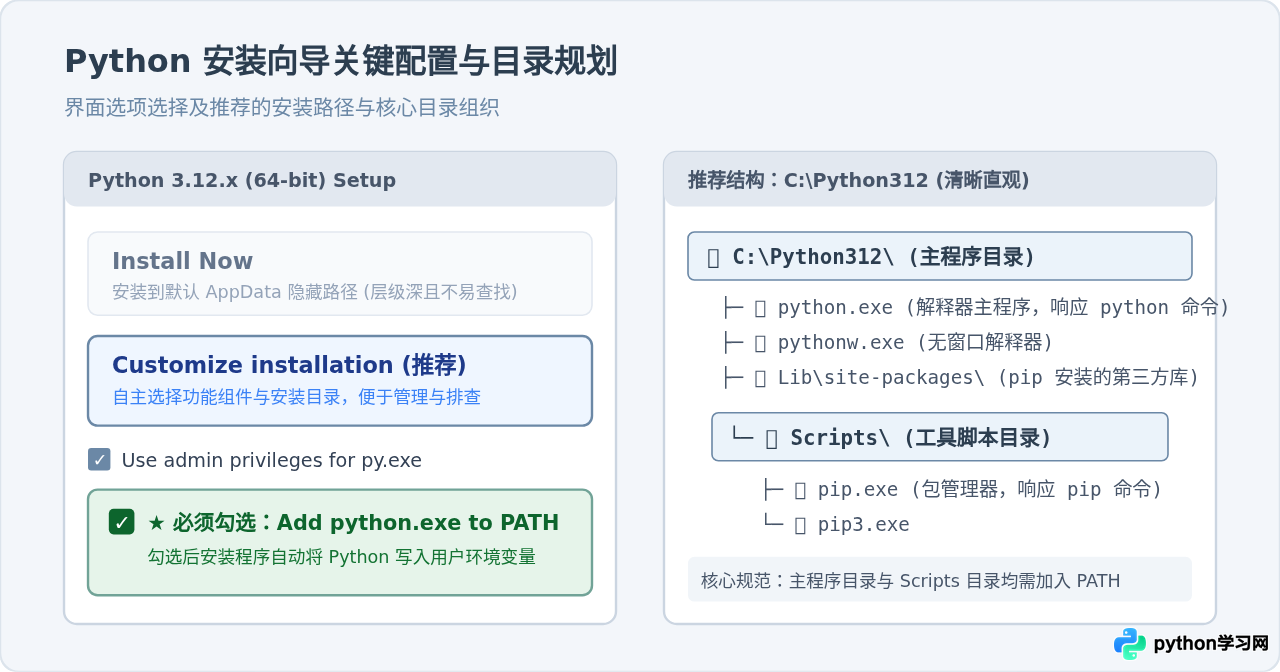The image size is (1280, 672).
Task: Click the star icon beside 必须勾选
Action: click(156, 523)
